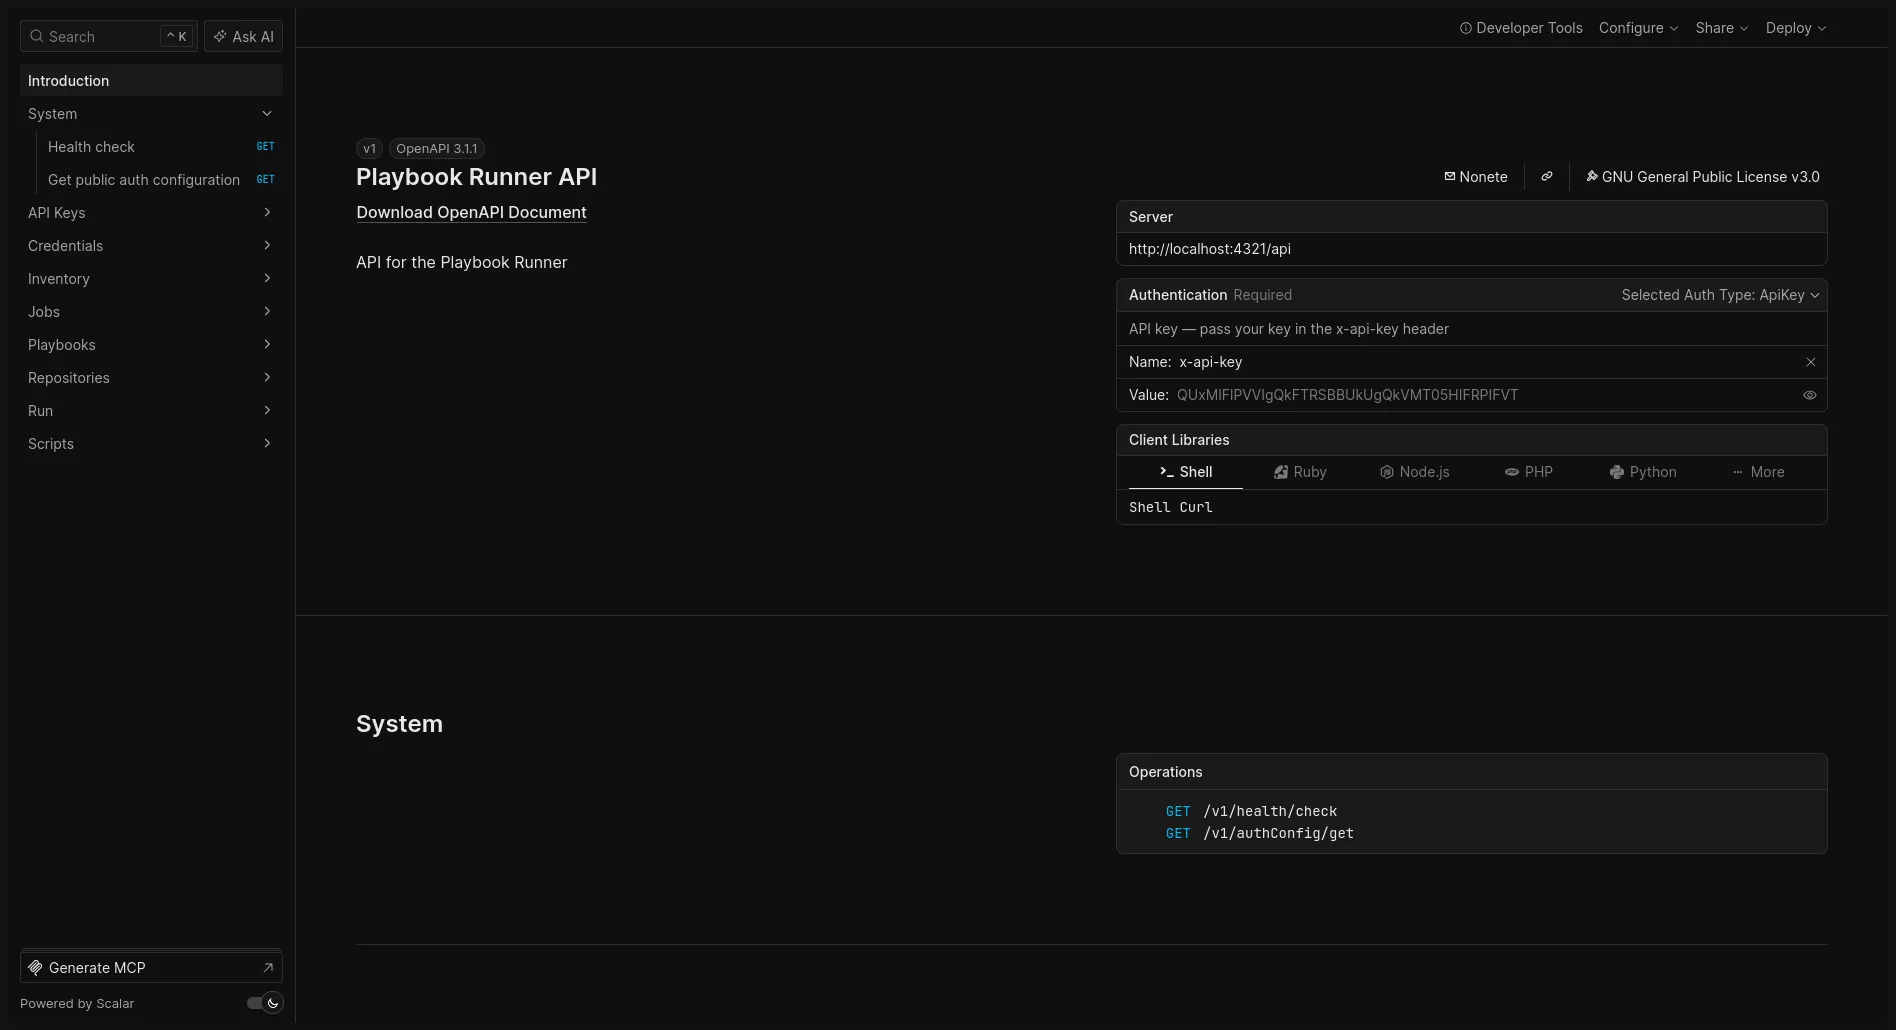Expand the API Keys sidebar section

click(x=267, y=213)
